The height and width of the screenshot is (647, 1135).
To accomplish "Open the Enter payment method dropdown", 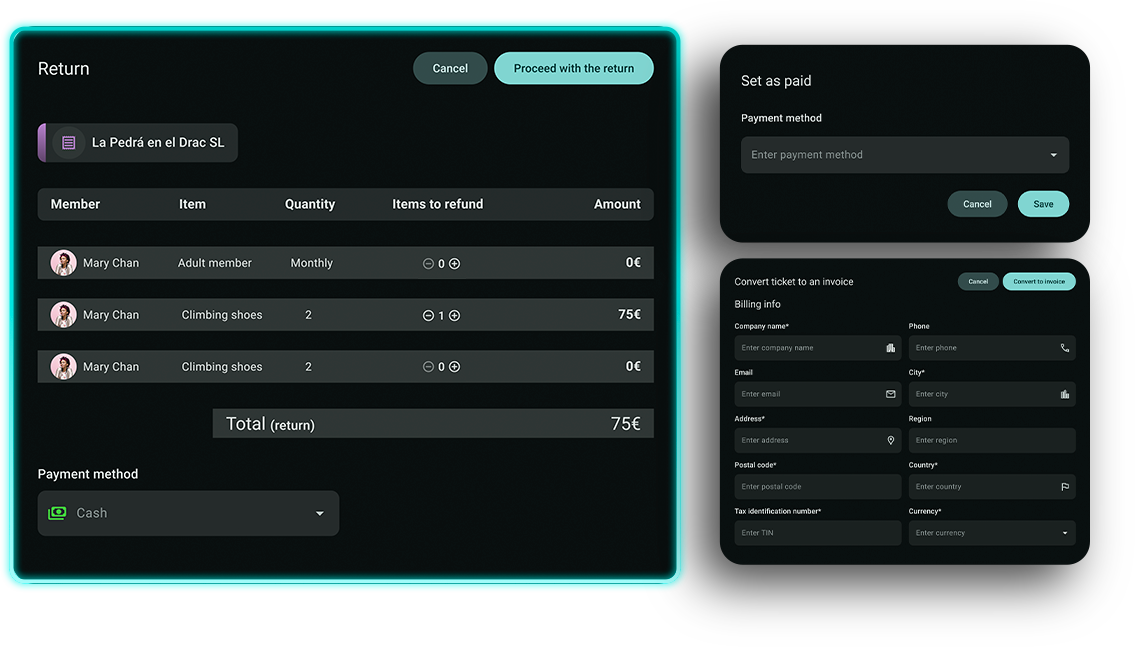I will pyautogui.click(x=1053, y=155).
